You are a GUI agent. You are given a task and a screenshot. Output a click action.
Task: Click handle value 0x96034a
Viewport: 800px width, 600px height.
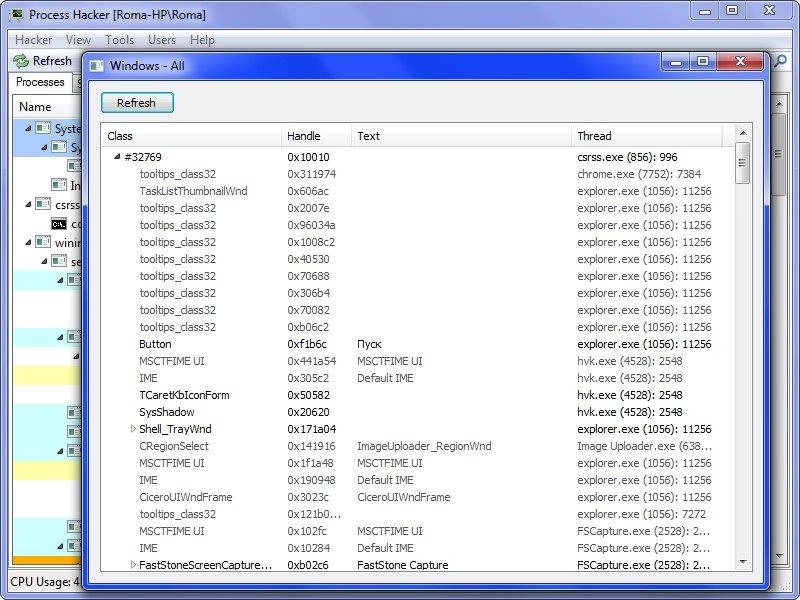tap(311, 225)
